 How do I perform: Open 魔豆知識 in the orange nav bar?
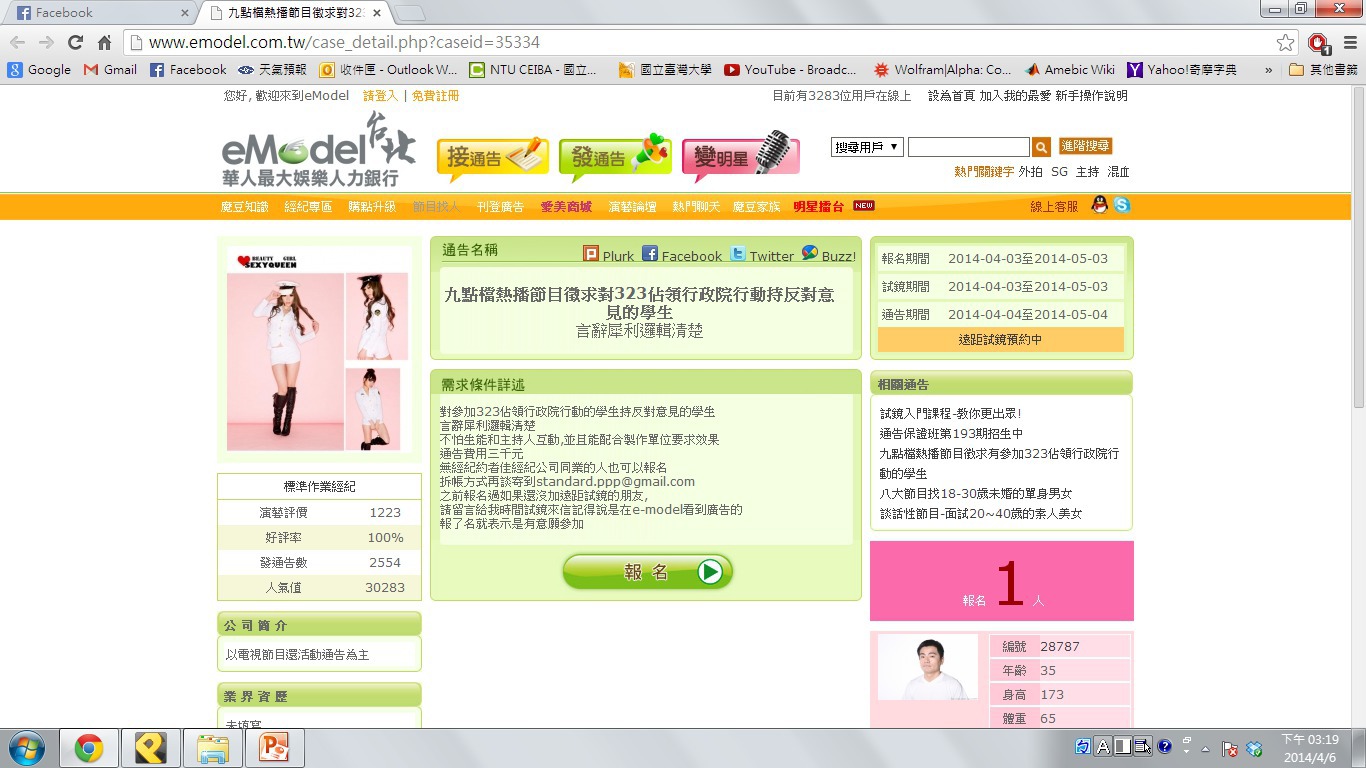point(245,207)
